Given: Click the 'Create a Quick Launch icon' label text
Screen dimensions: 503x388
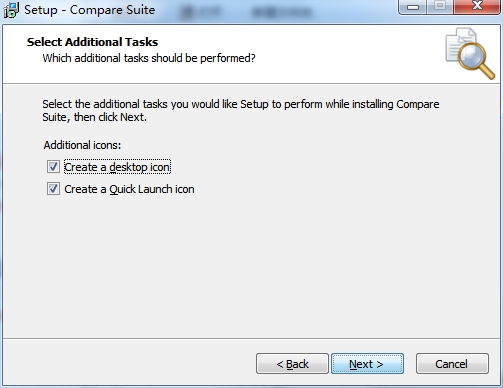Looking at the screenshot, I should pos(129,189).
